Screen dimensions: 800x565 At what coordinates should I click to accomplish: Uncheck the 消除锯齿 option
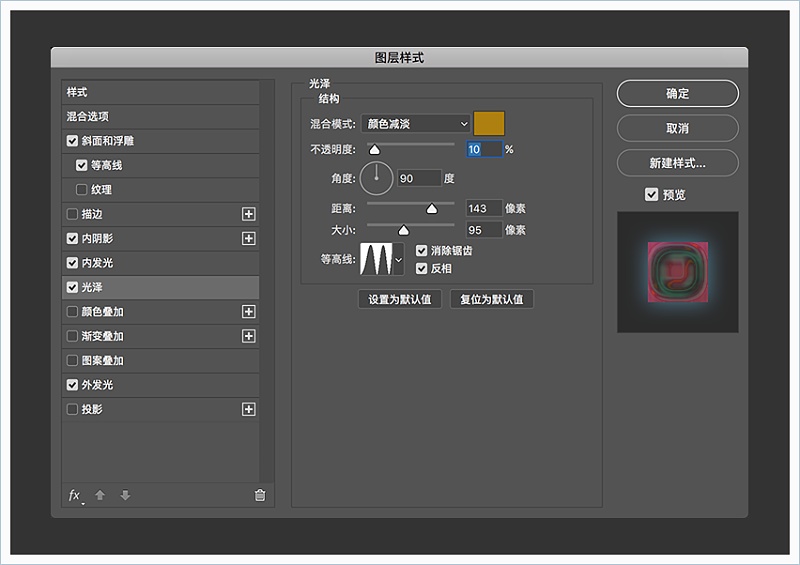(422, 251)
